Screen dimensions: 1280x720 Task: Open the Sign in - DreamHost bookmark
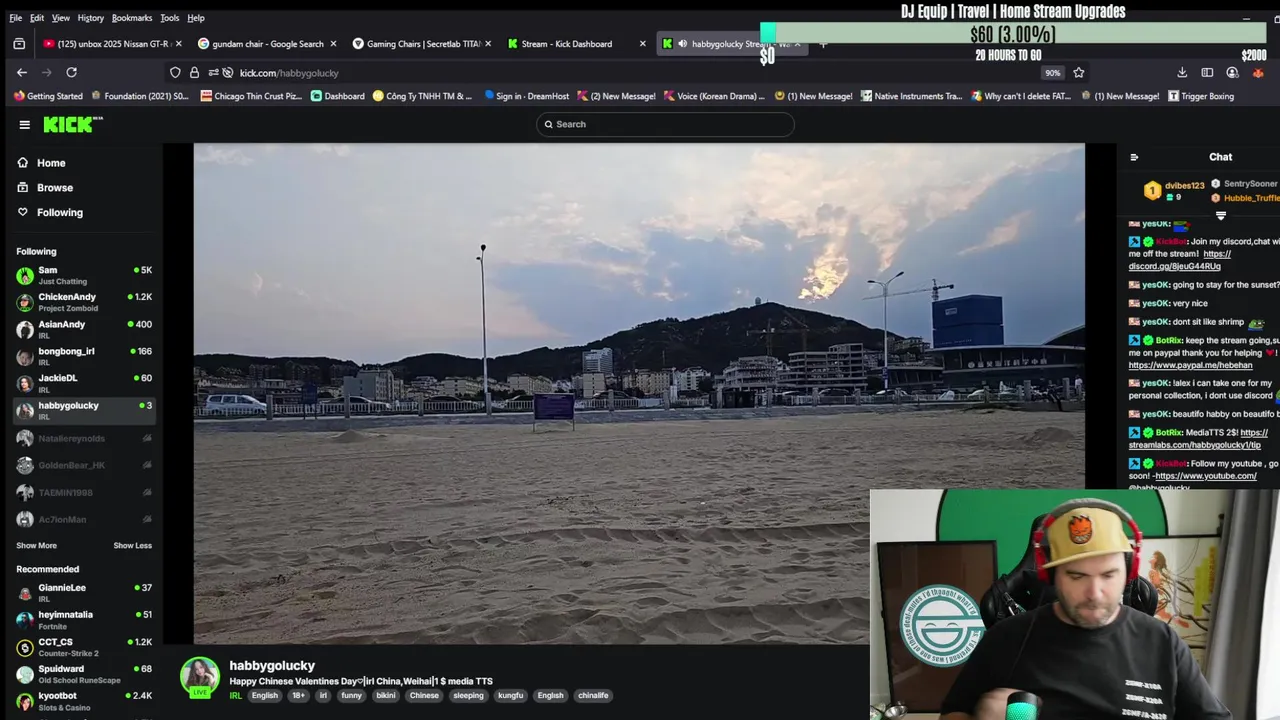click(526, 96)
